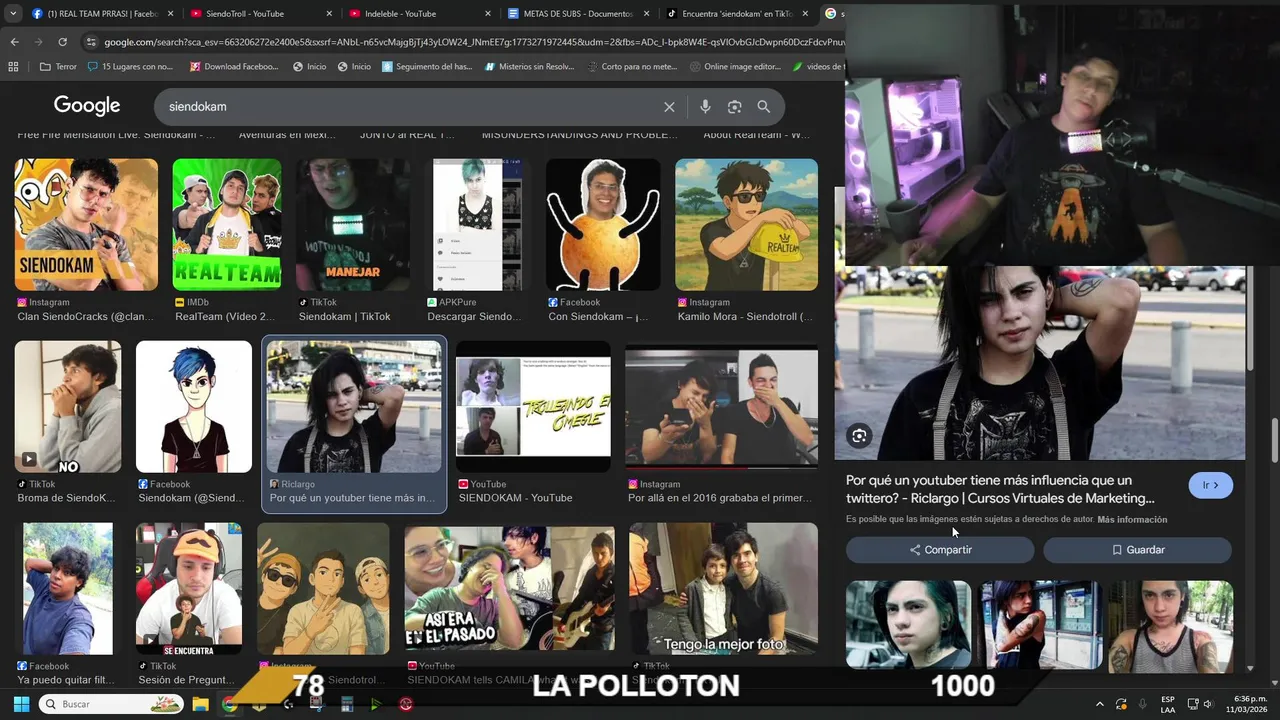Click the Windows taskbar Buscar field
Image resolution: width=1280 pixels, height=720 pixels.
pyautogui.click(x=112, y=704)
